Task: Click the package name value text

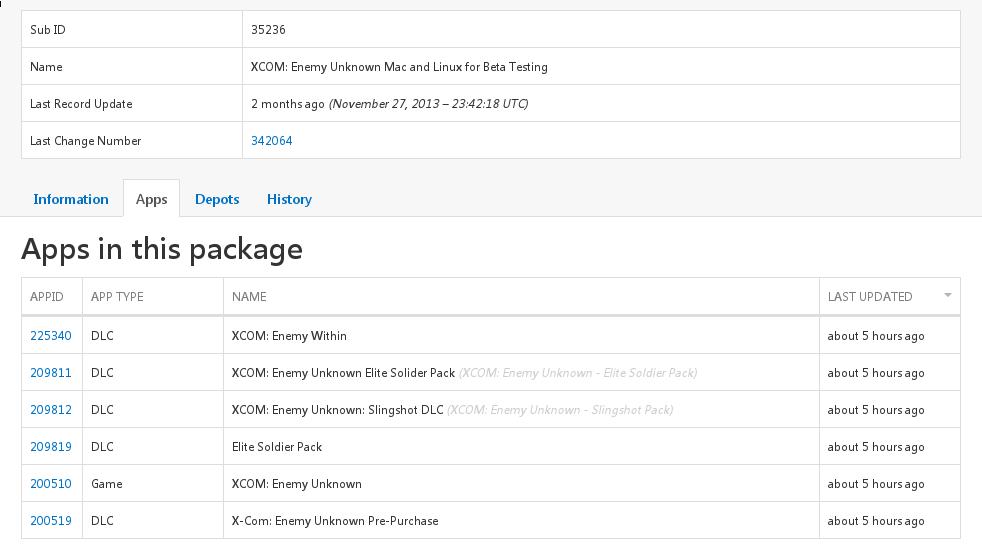Action: (399, 67)
